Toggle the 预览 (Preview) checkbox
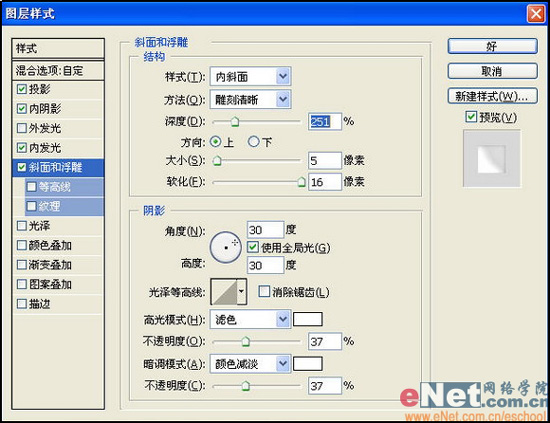Viewport: 550px width, 423px height. coord(471,117)
